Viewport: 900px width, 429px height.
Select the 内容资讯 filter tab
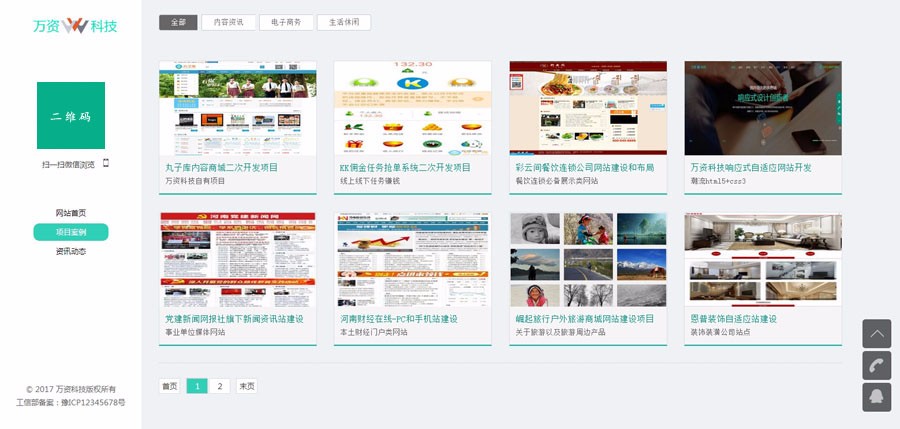(228, 22)
